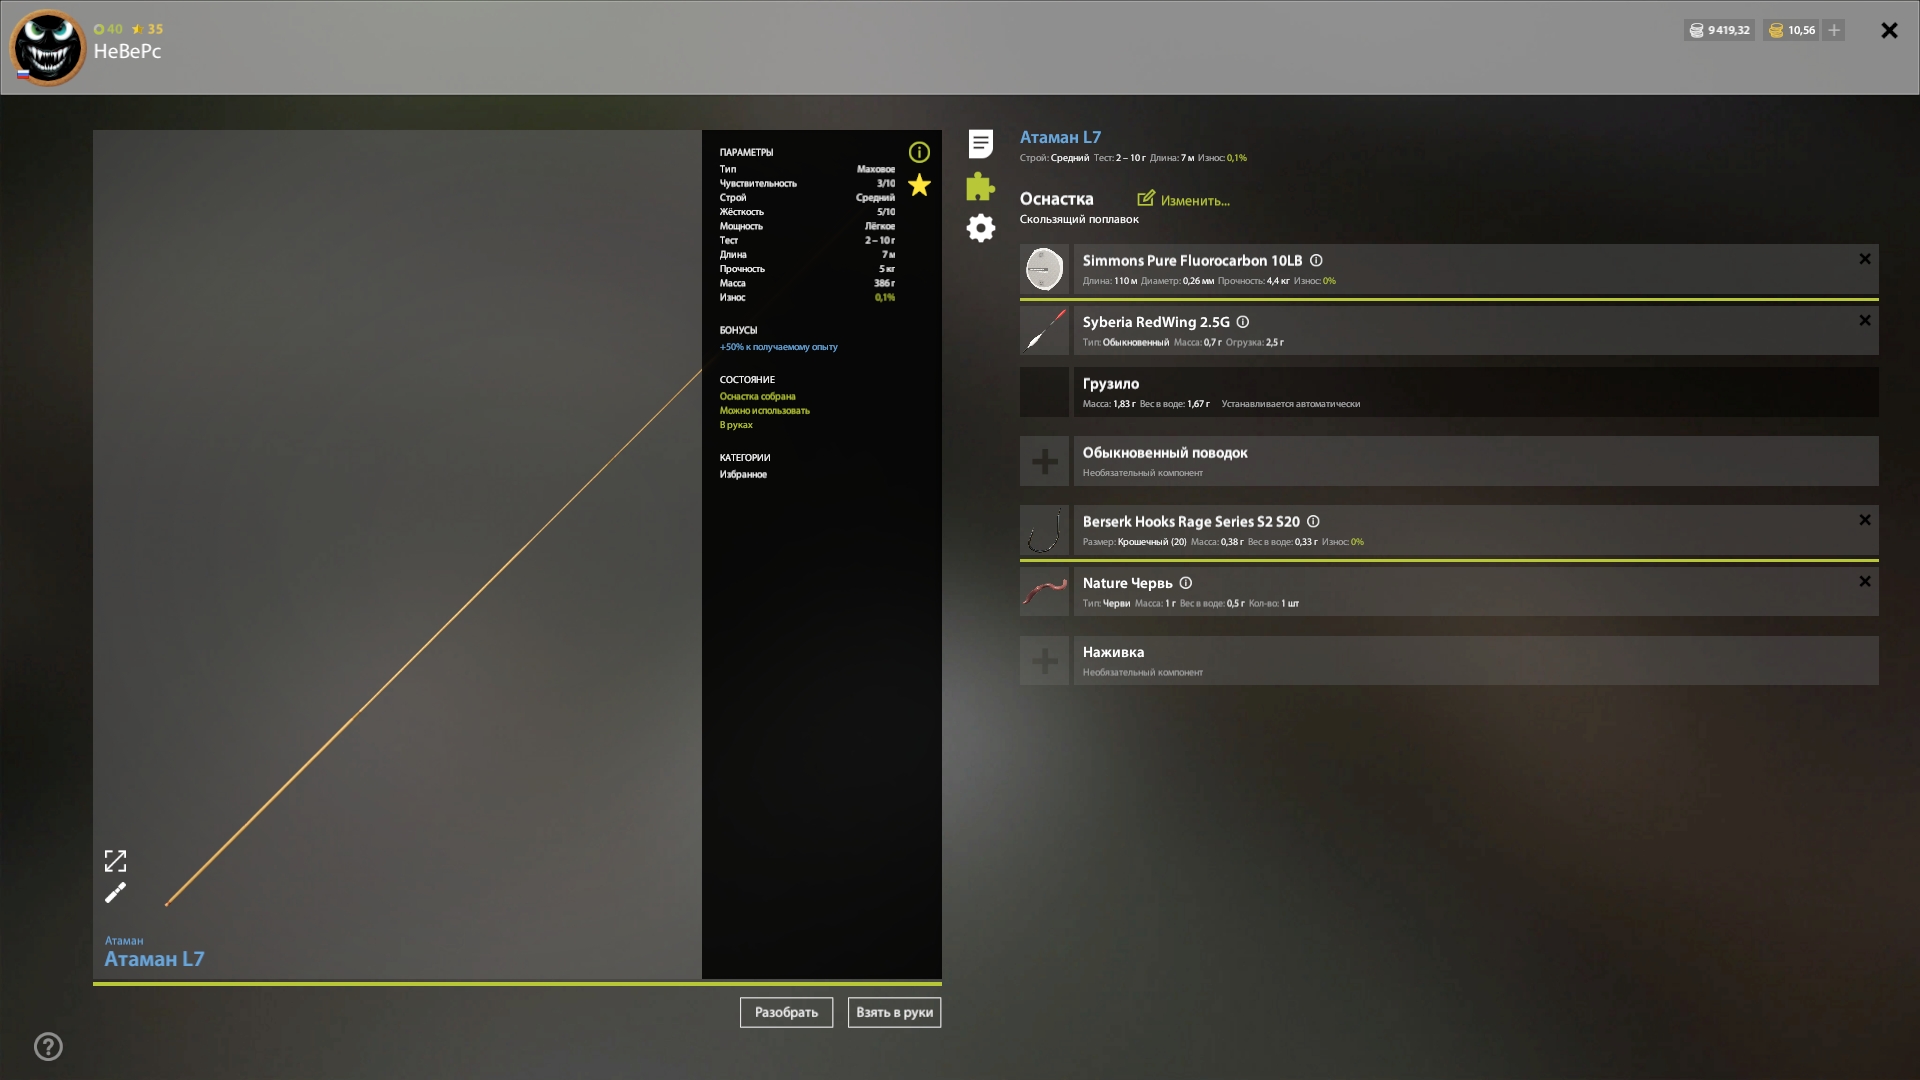The width and height of the screenshot is (1920, 1080).
Task: Click the Взять в руки button
Action: point(894,1012)
